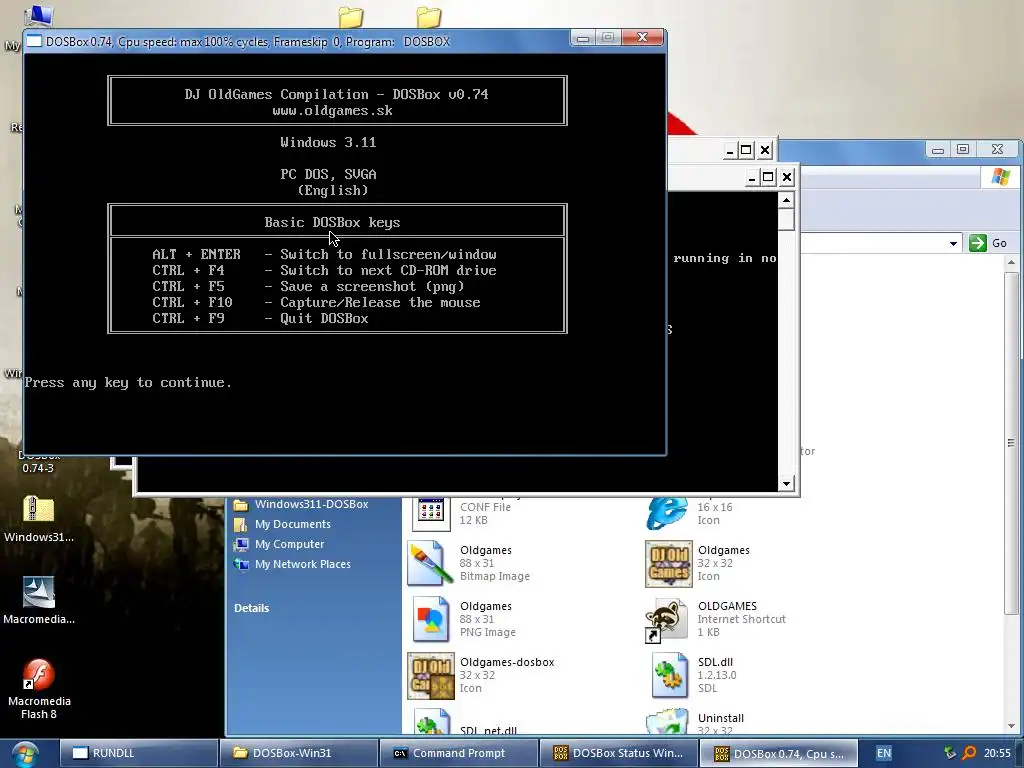The height and width of the screenshot is (768, 1024).
Task: Click the taskbar clock showing 20:55
Action: coord(997,753)
